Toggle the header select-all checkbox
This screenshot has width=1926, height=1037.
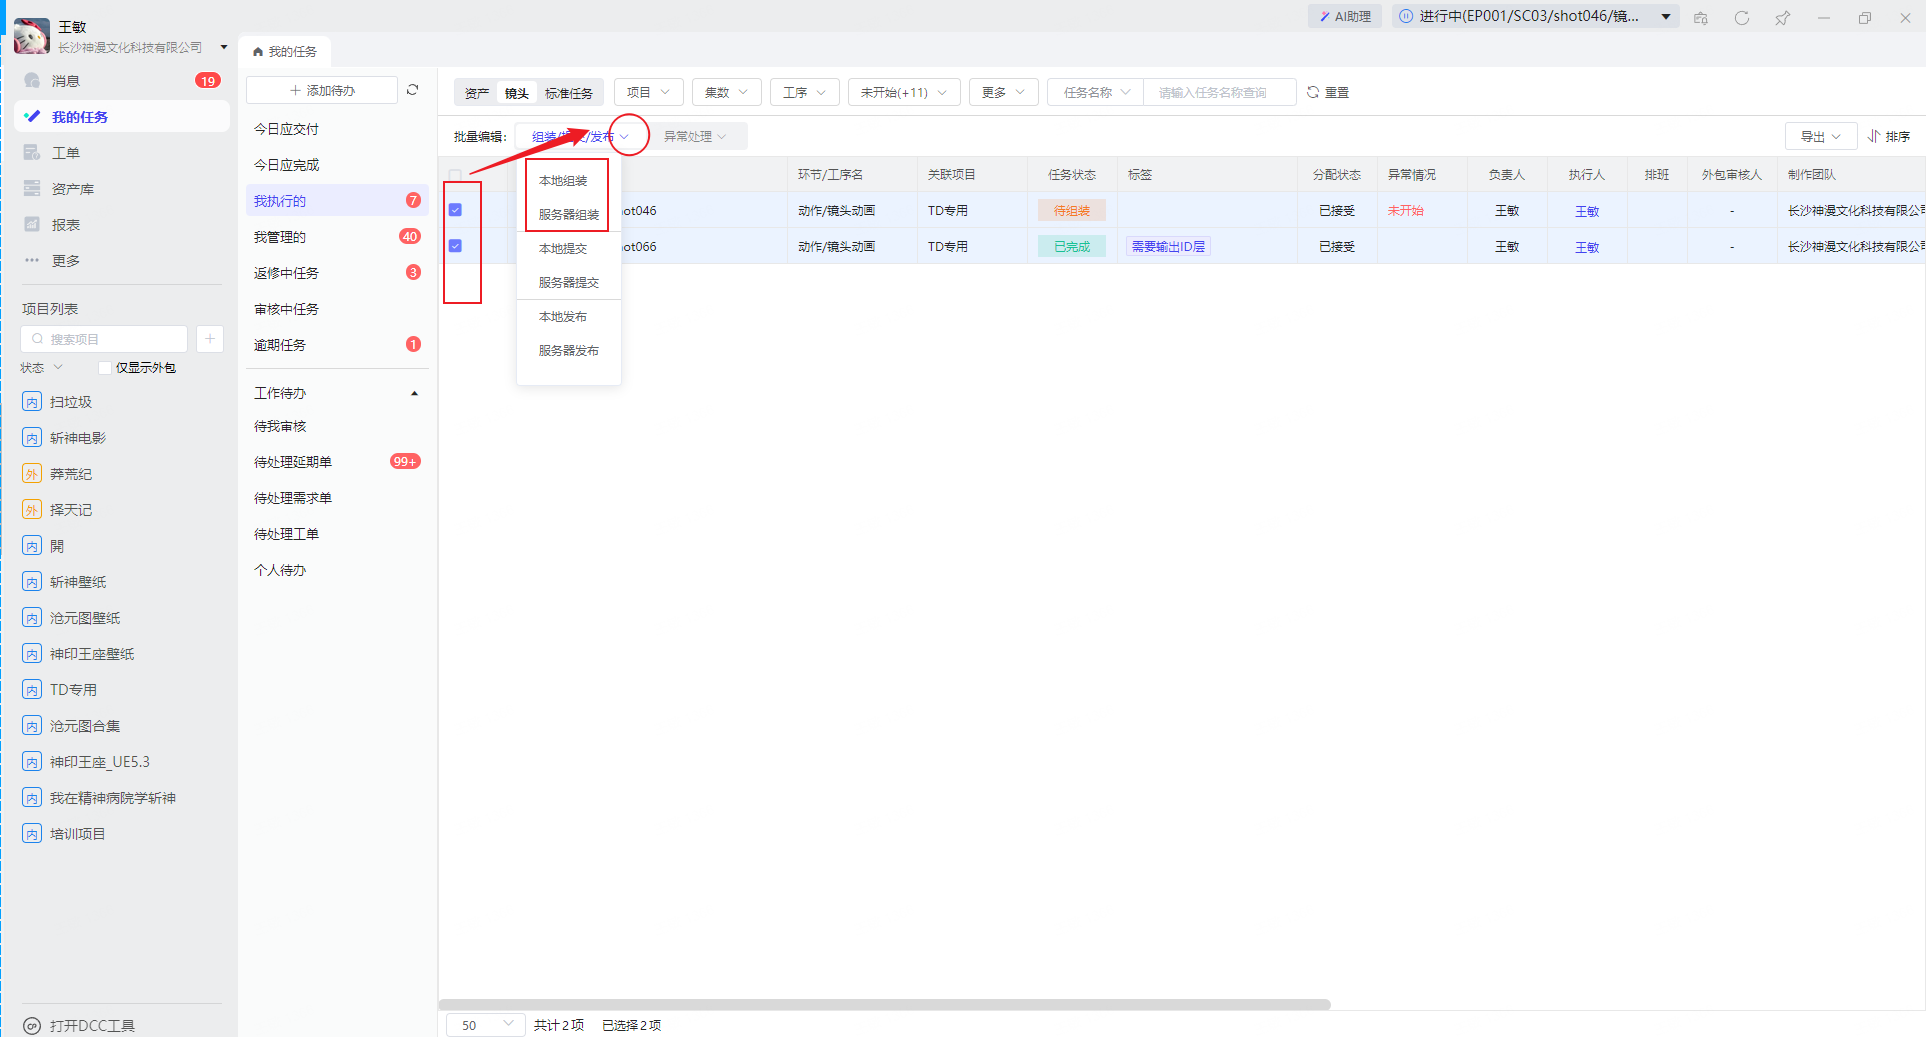[455, 175]
